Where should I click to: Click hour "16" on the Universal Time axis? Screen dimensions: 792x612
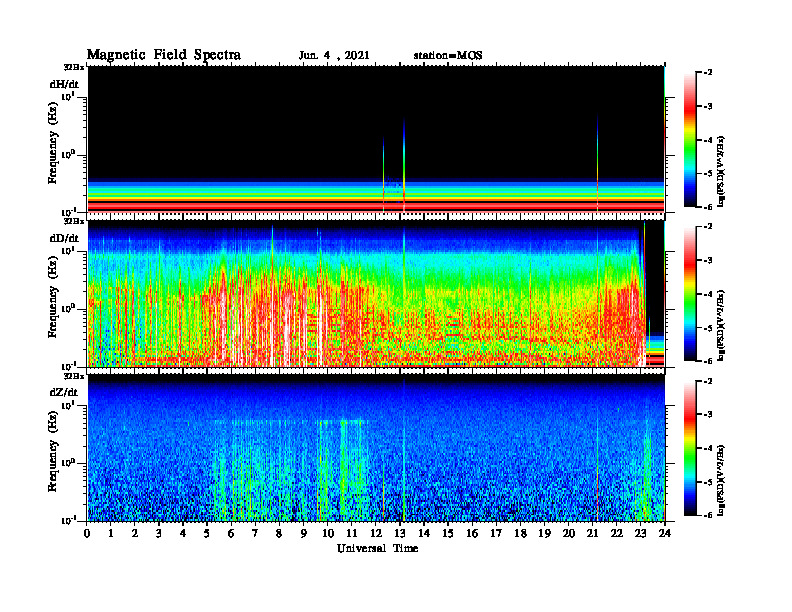[472, 534]
